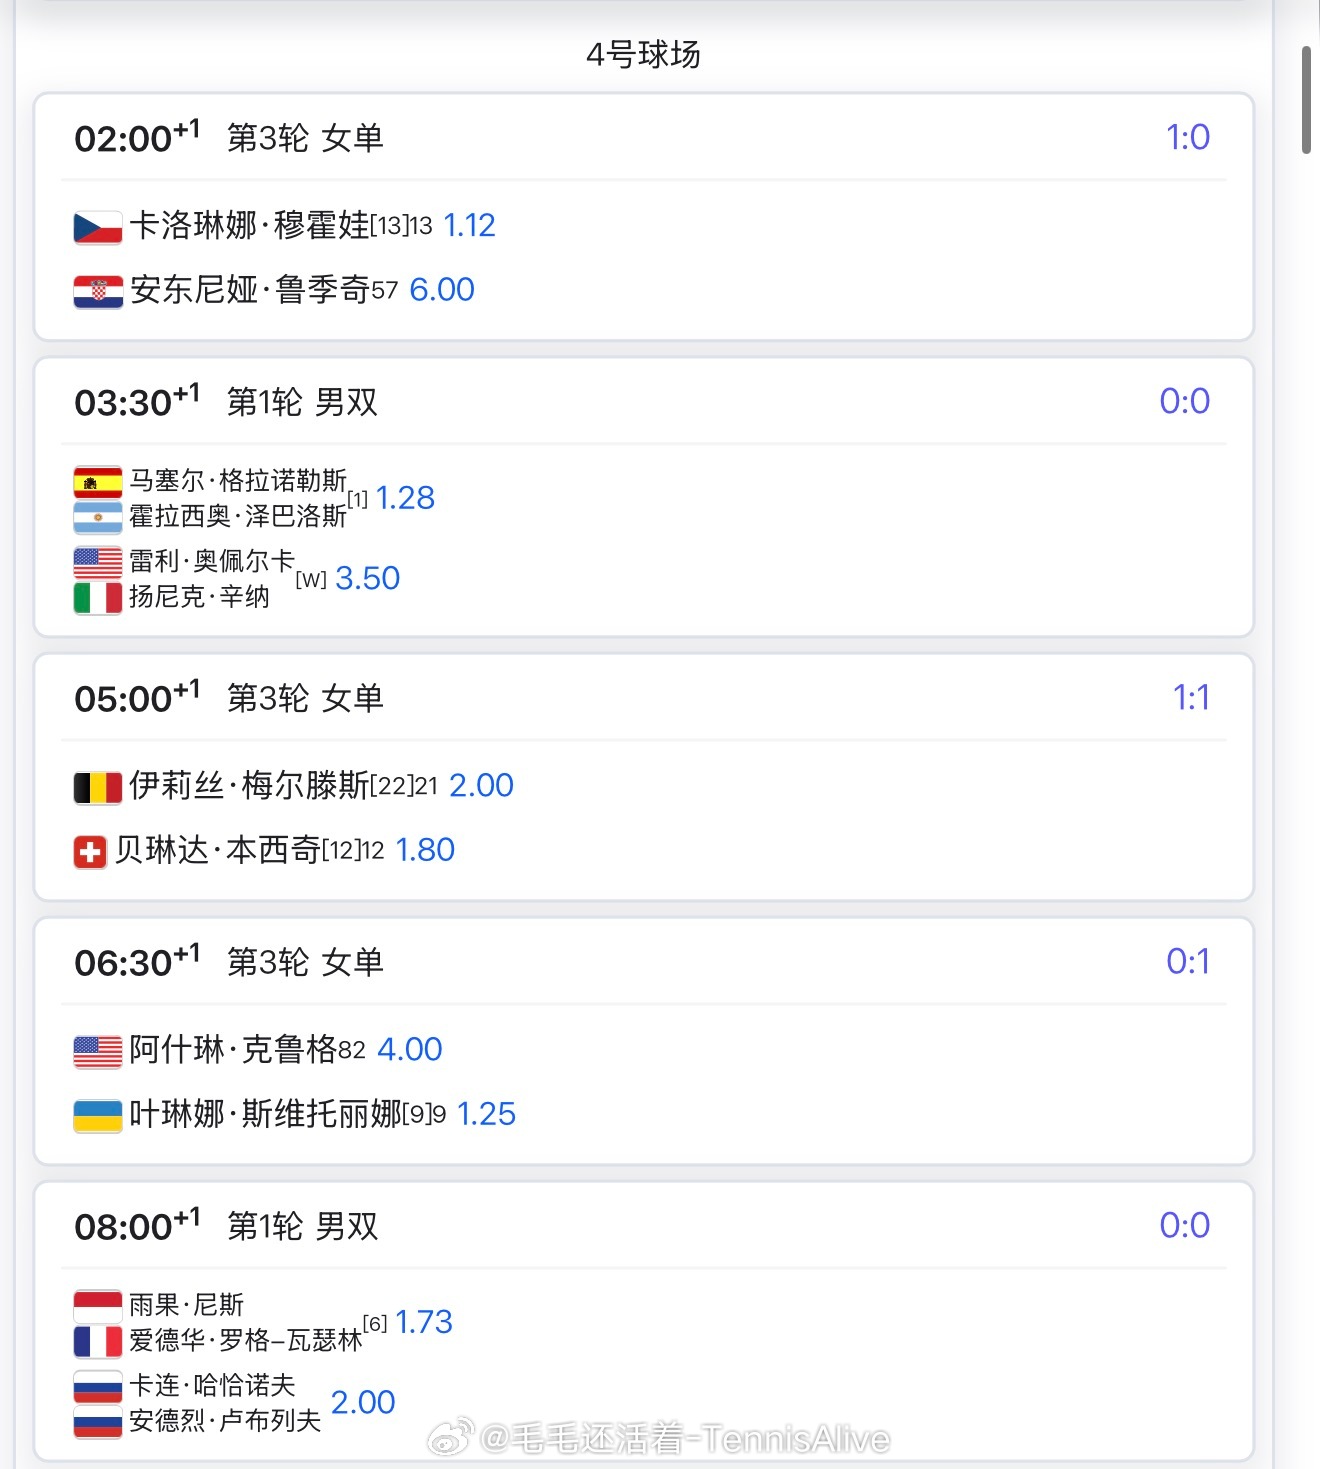The width and height of the screenshot is (1320, 1469).
Task: Select odds 1.12 for 卡洛琳娜·穆霍娃
Action: (x=469, y=225)
